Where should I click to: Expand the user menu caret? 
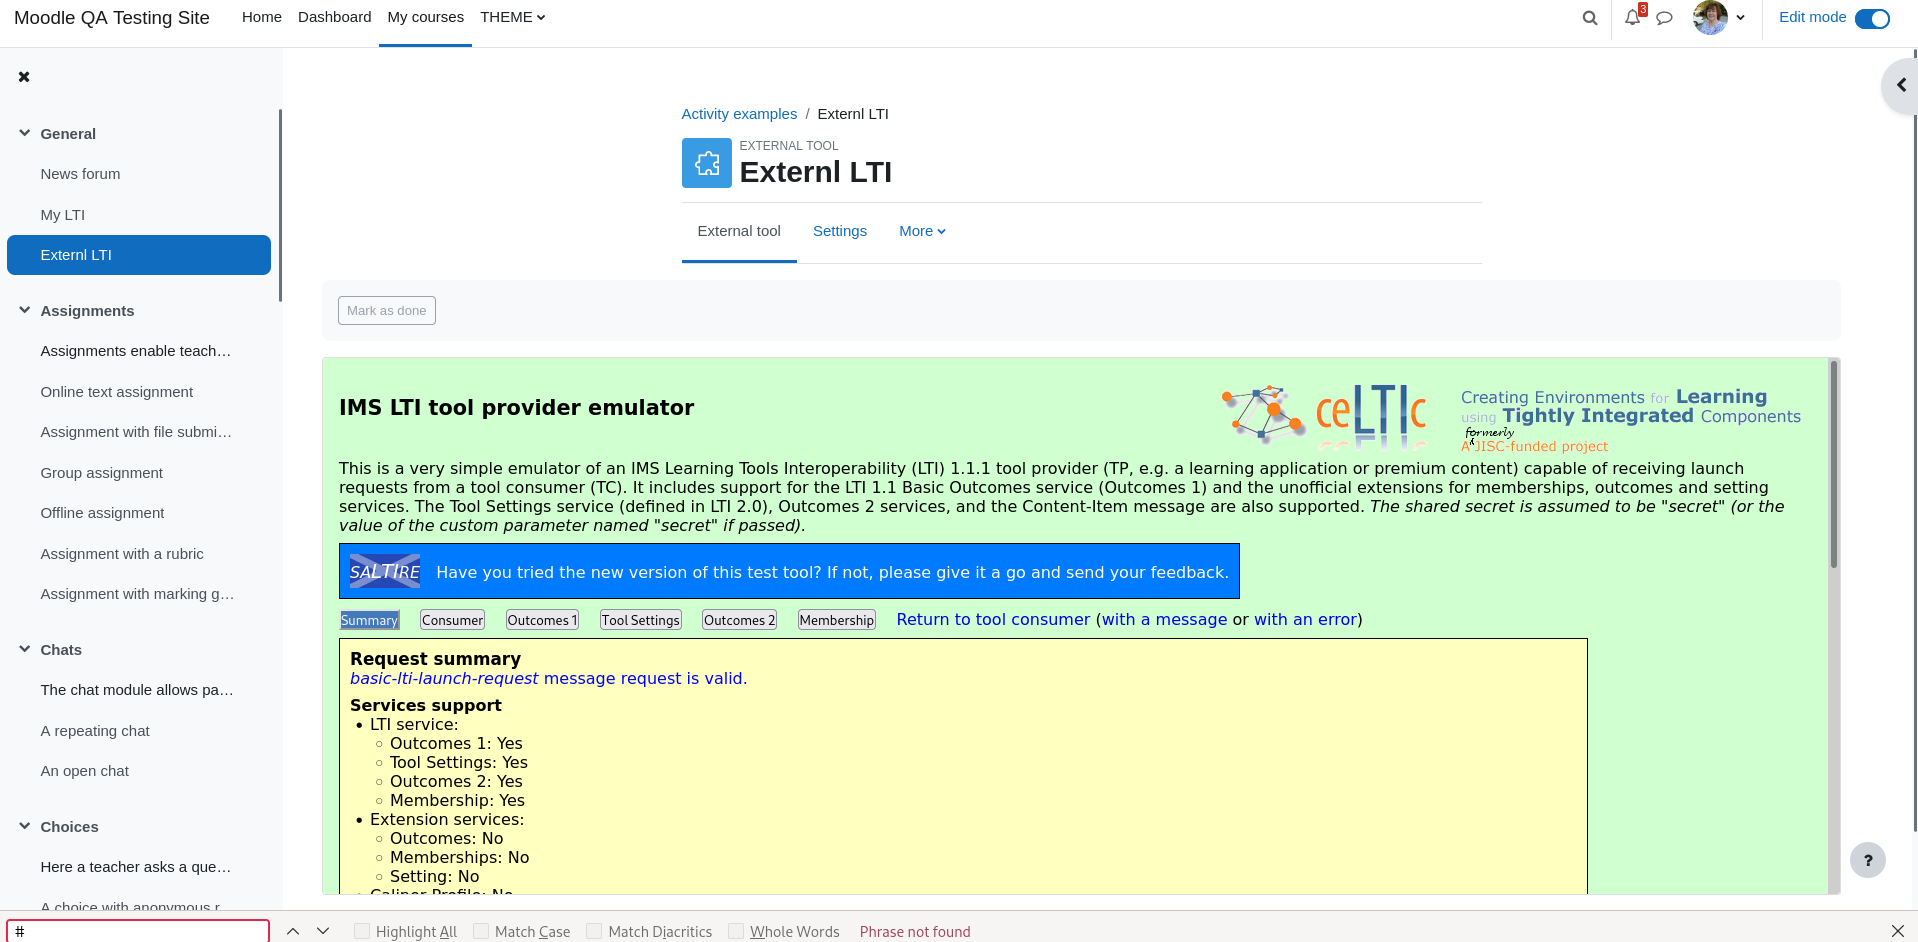click(1740, 18)
